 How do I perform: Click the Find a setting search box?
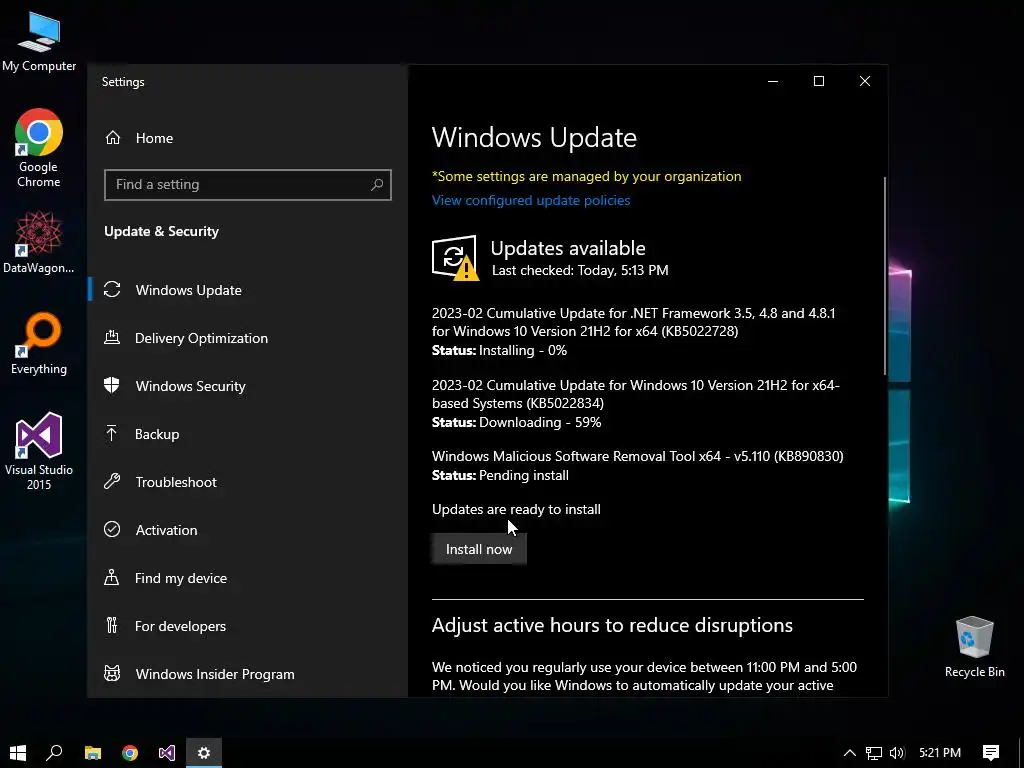[248, 185]
